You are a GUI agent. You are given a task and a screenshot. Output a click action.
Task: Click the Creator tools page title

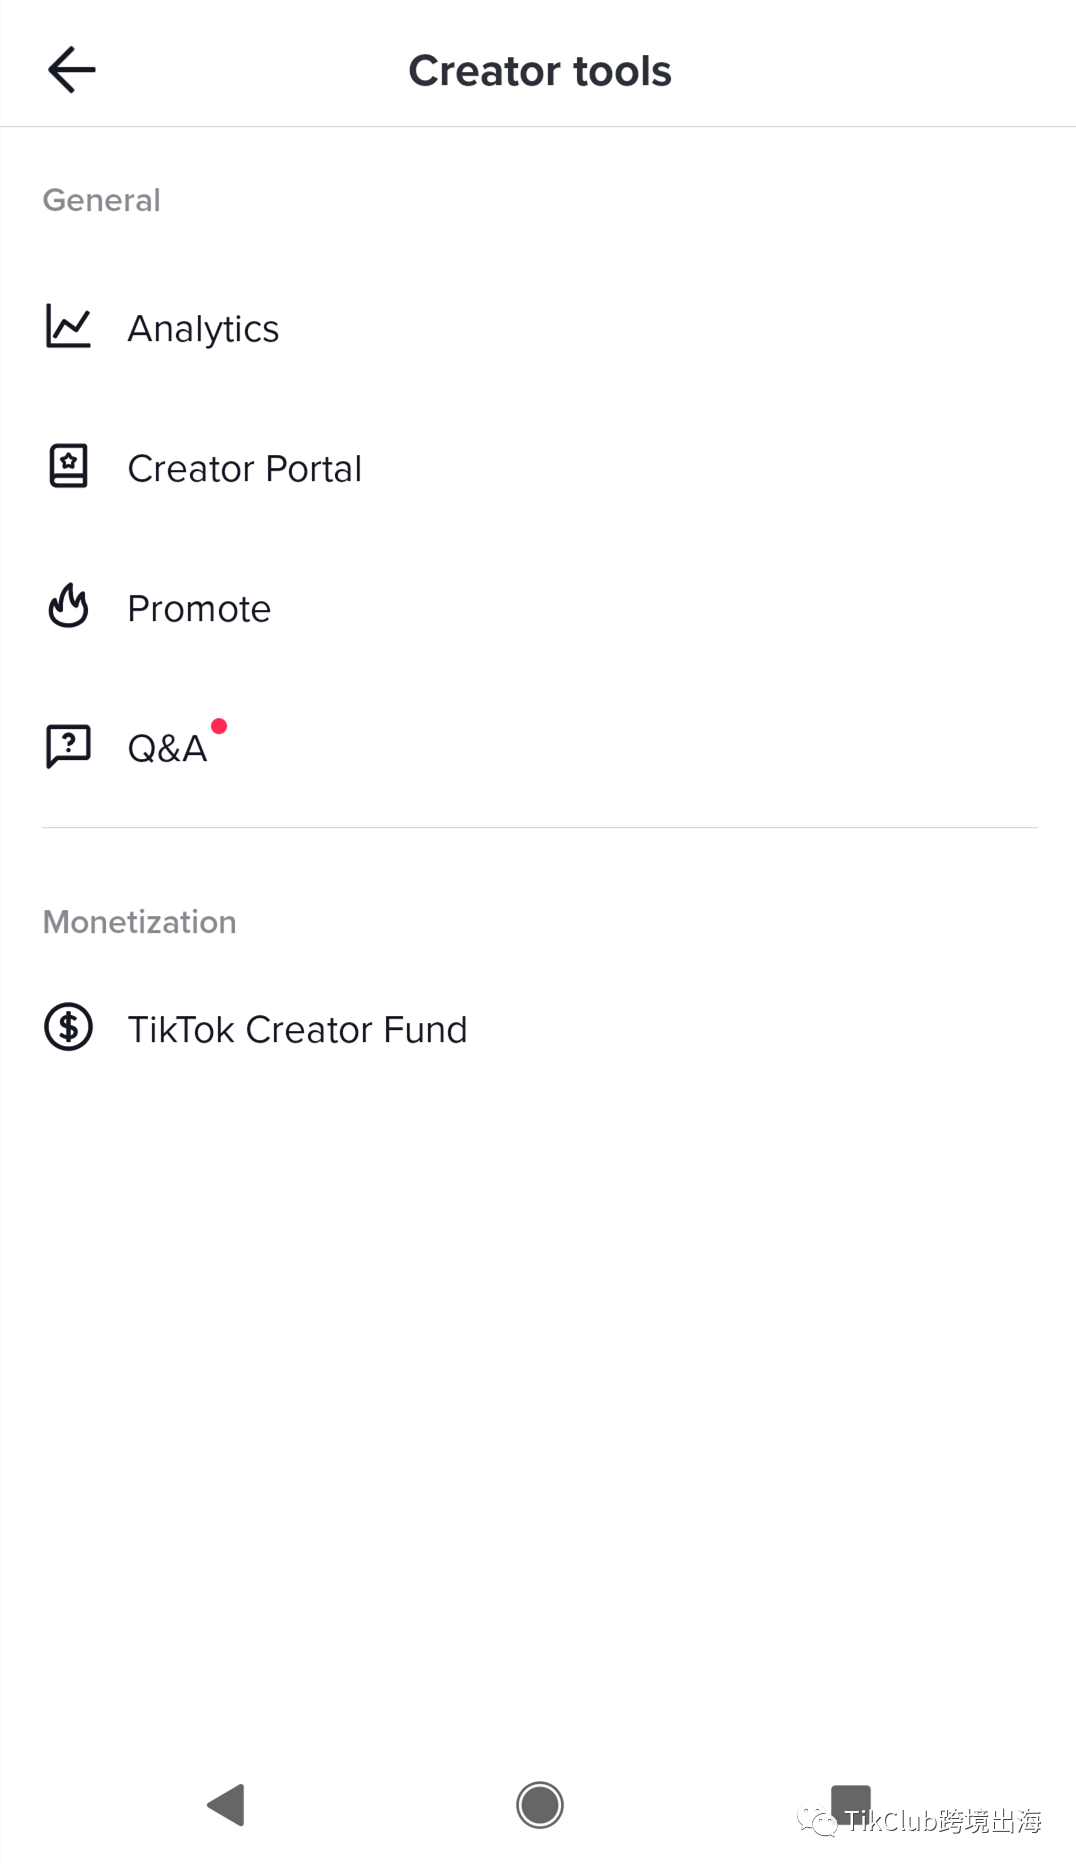540,71
